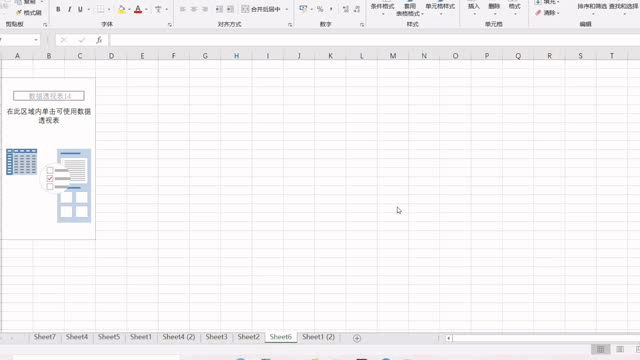Apply yellow fill color bucket
This screenshot has height=360, width=640.
click(x=121, y=9)
